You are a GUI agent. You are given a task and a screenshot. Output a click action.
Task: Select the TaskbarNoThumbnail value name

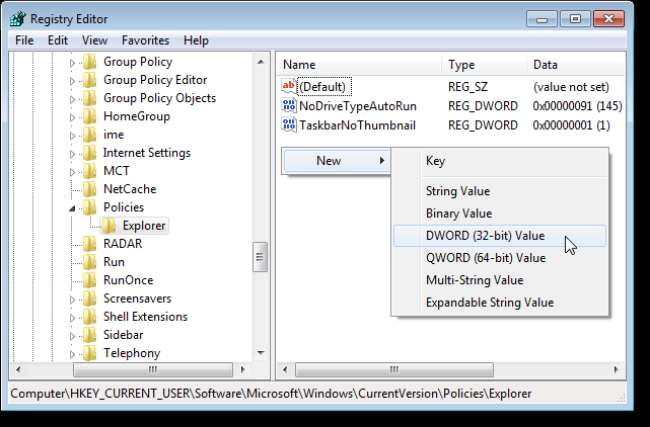click(357, 125)
